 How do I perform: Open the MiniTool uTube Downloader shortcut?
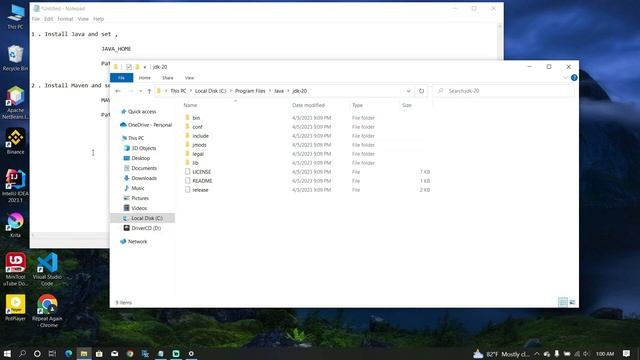16,269
